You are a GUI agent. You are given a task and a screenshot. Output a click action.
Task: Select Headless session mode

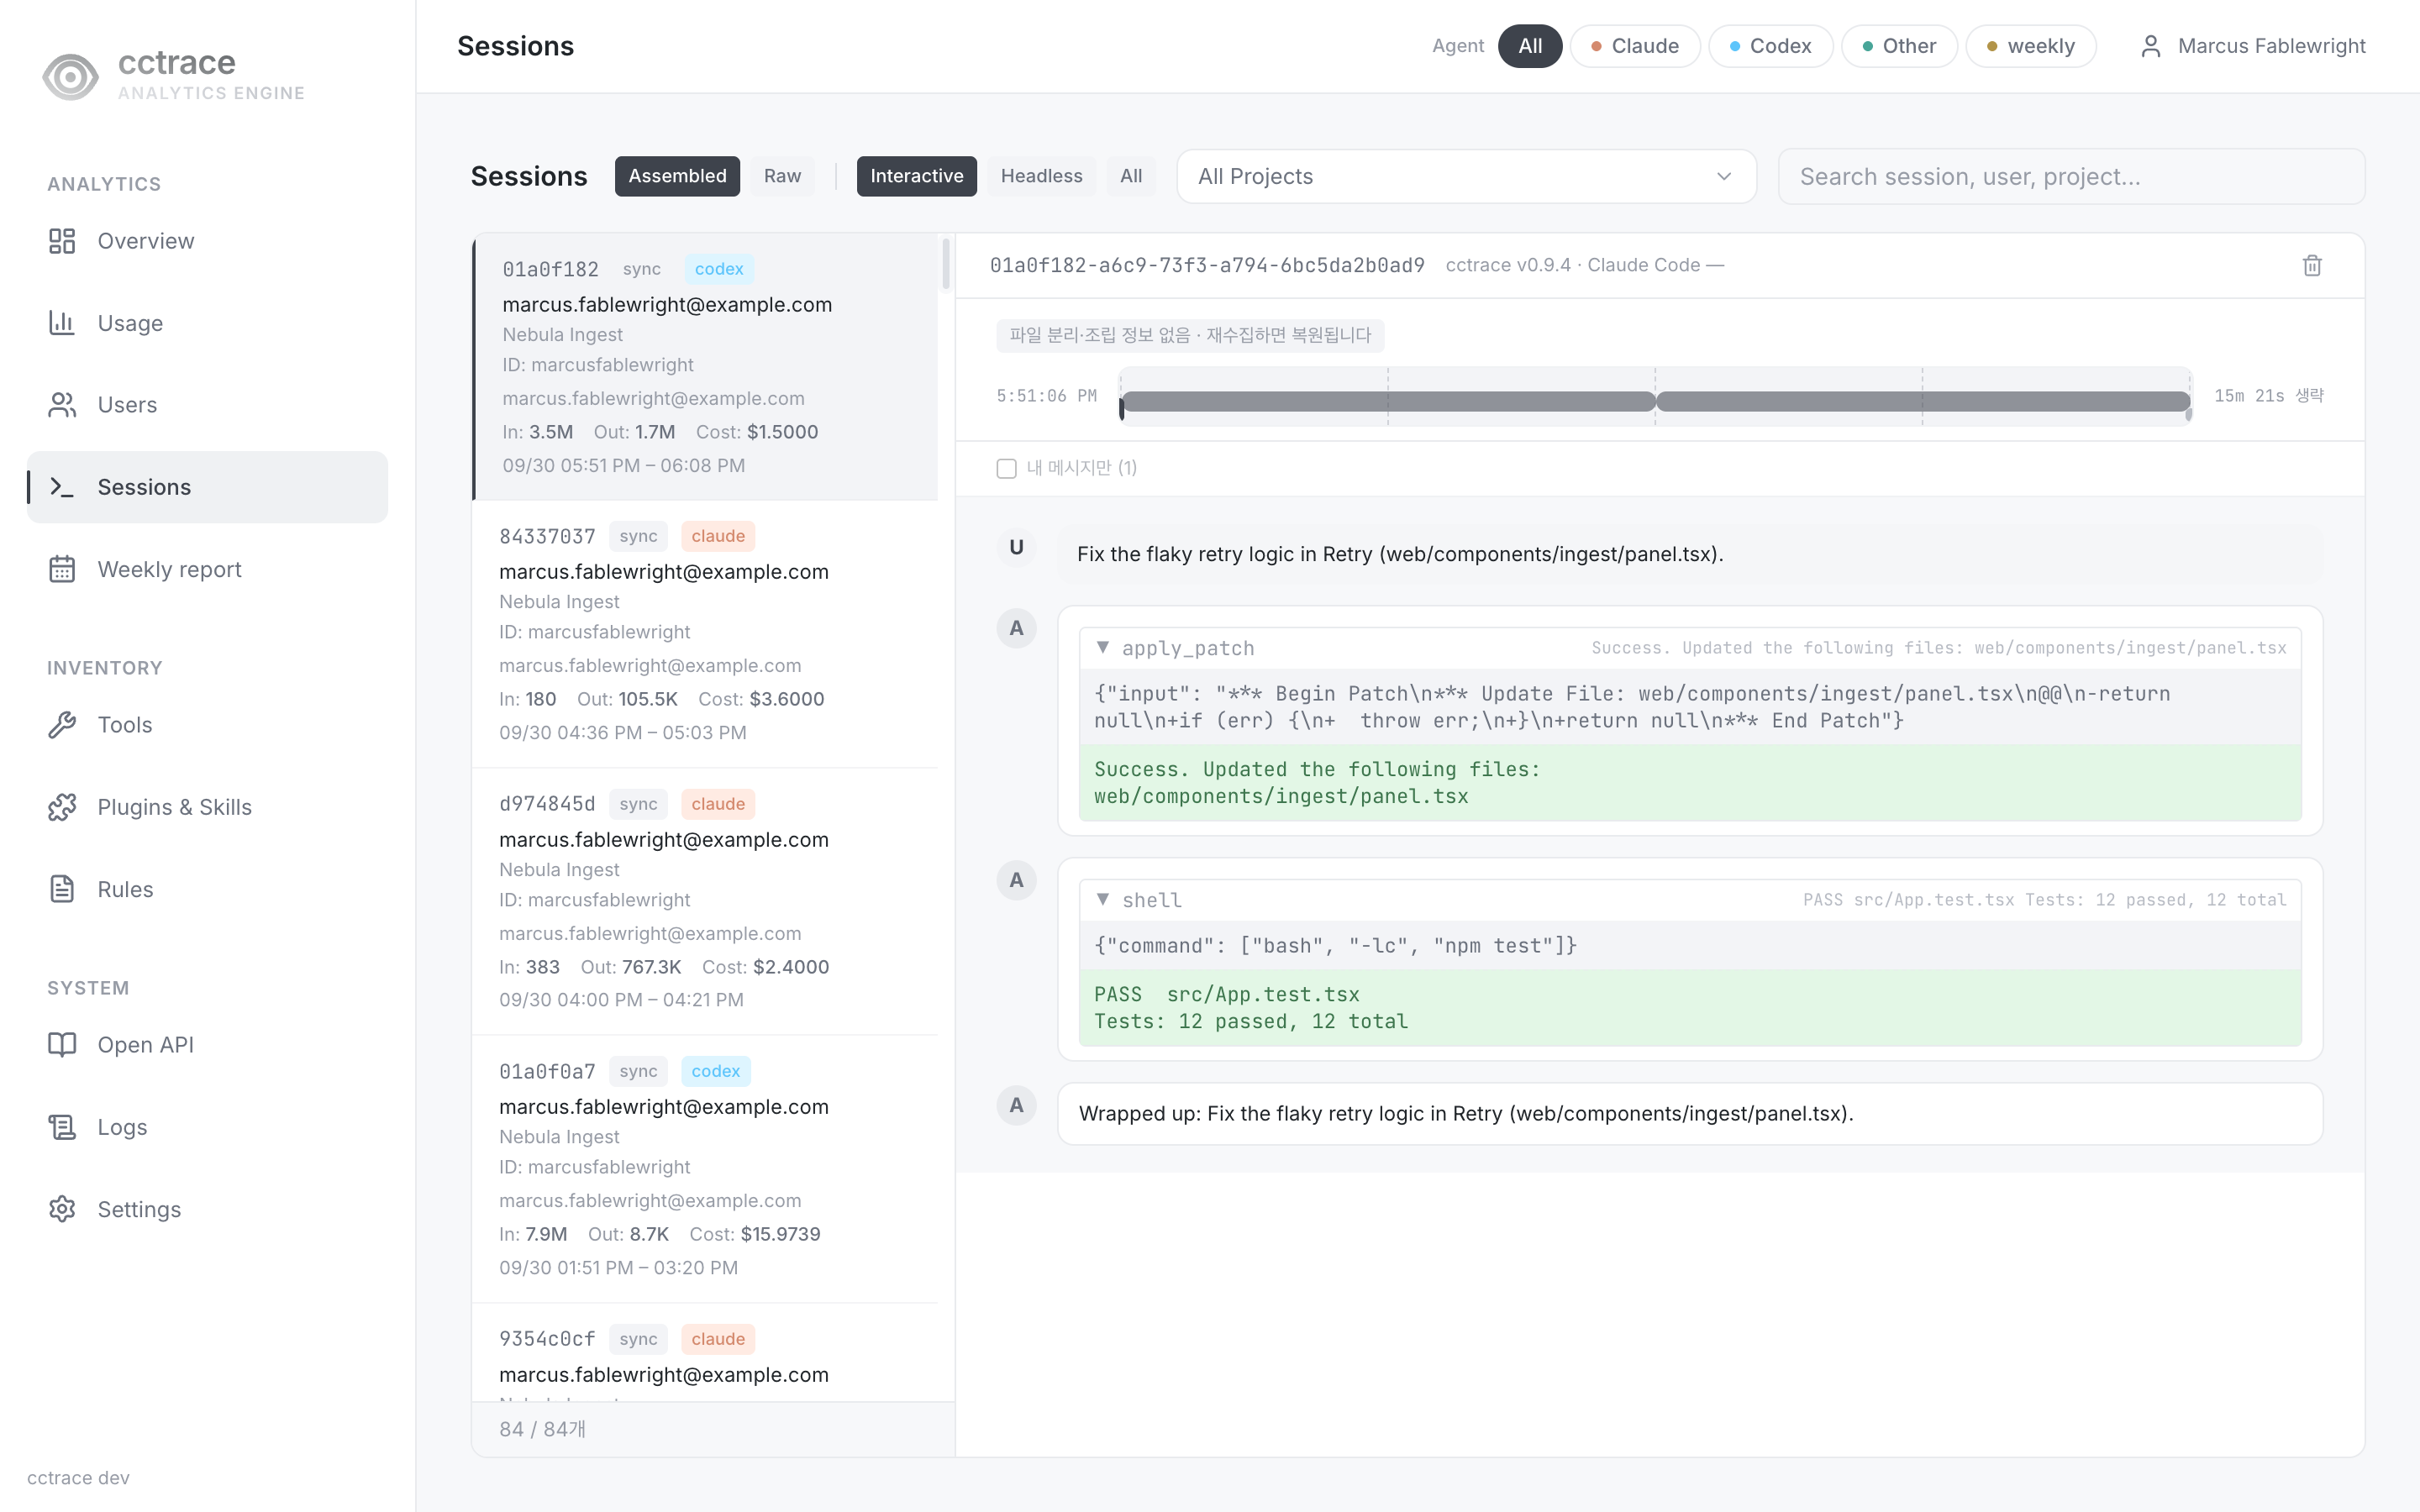[1041, 176]
